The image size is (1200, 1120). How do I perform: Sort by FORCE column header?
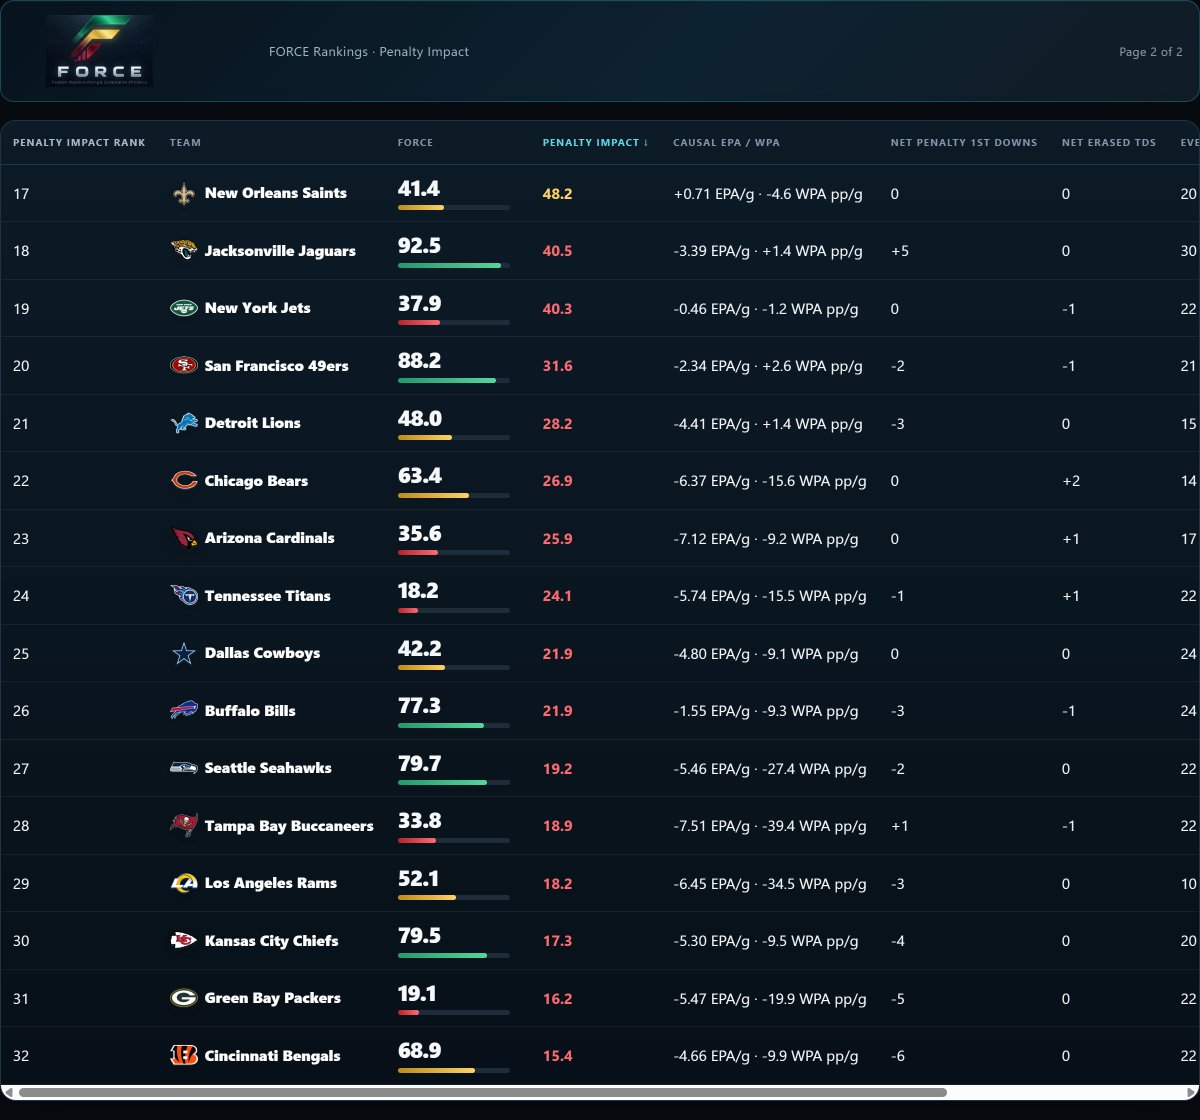415,143
